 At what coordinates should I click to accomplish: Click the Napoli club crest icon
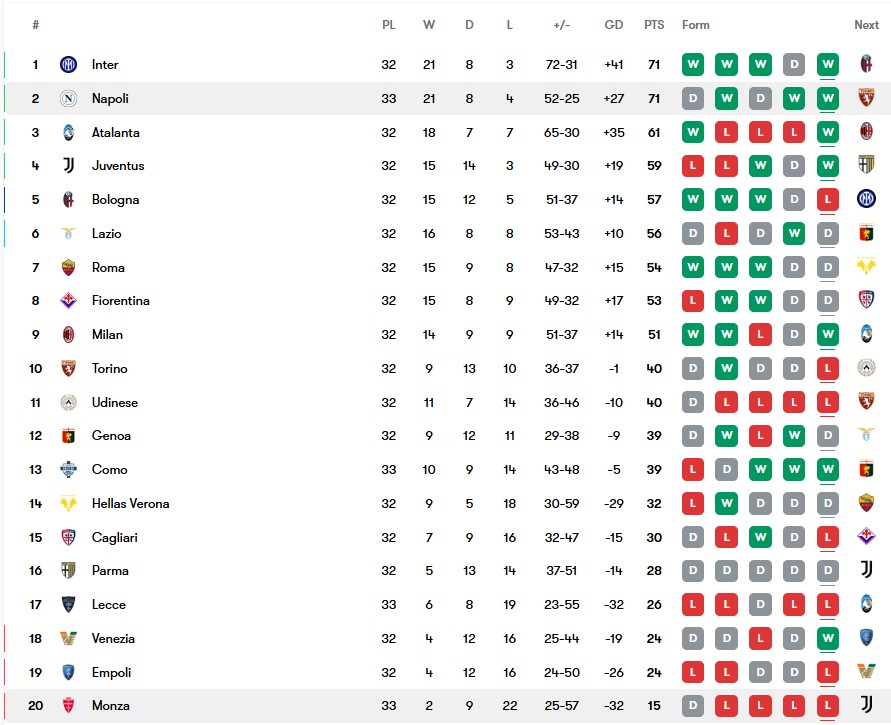68,99
